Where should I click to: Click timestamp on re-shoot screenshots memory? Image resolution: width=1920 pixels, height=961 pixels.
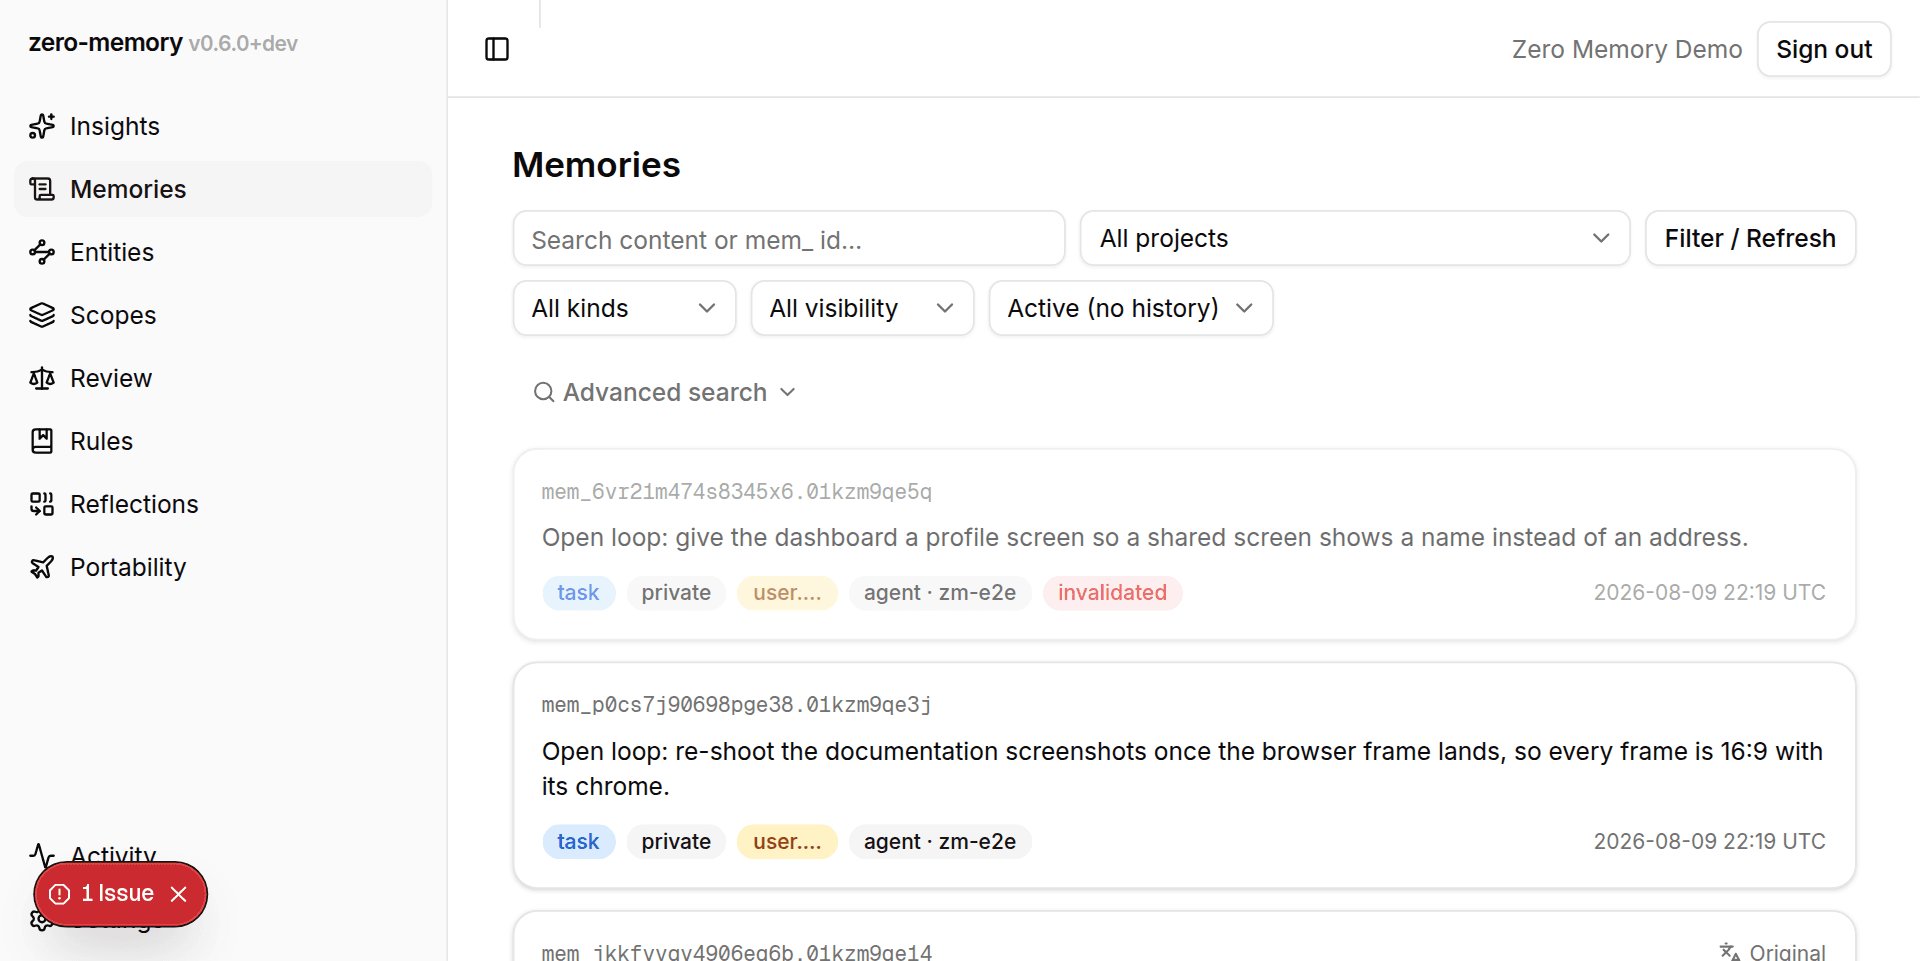[1709, 842]
